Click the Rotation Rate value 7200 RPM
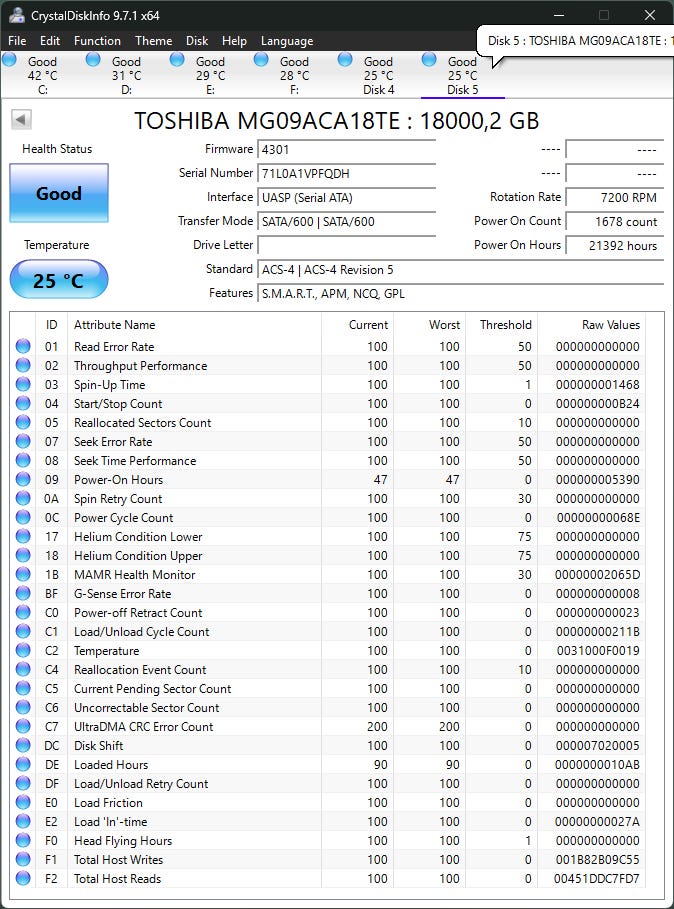This screenshot has height=909, width=674. pyautogui.click(x=614, y=198)
